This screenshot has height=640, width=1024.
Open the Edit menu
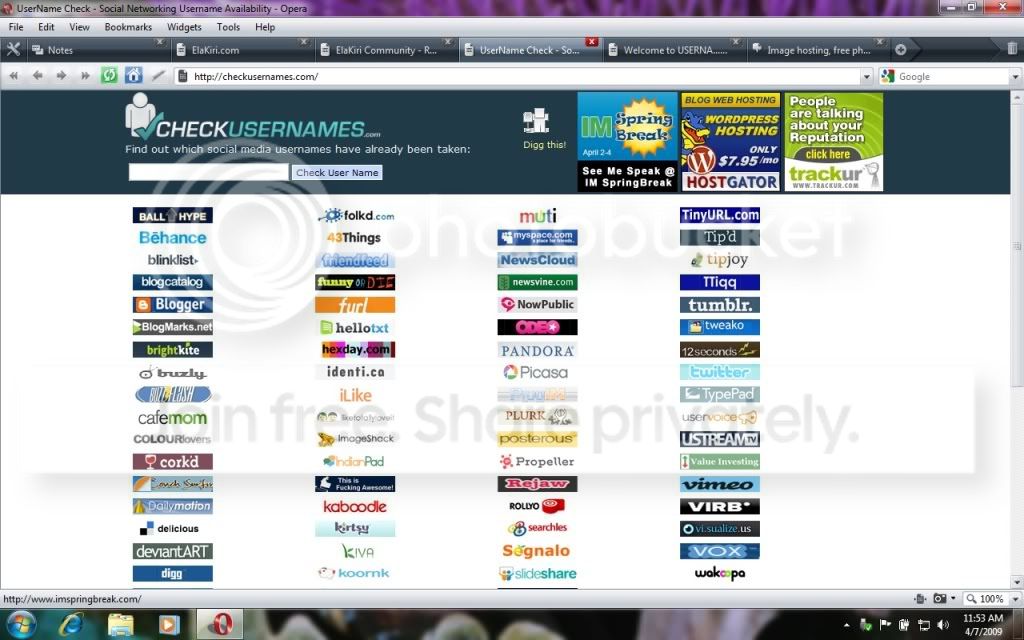coord(46,27)
